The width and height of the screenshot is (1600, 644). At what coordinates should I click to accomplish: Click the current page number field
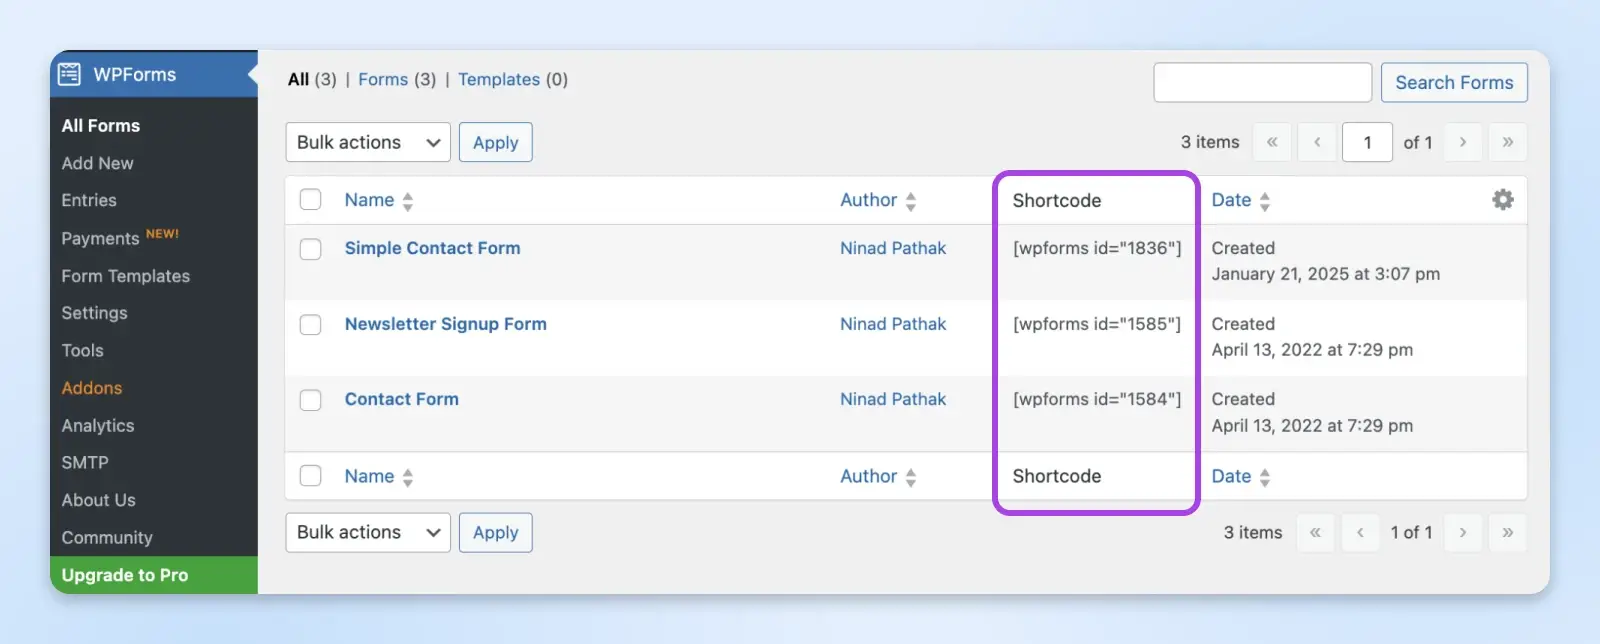click(1367, 142)
